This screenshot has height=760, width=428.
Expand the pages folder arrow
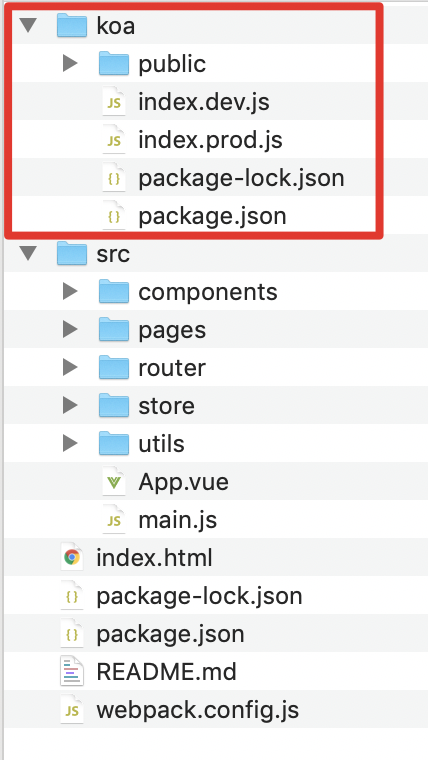point(70,330)
